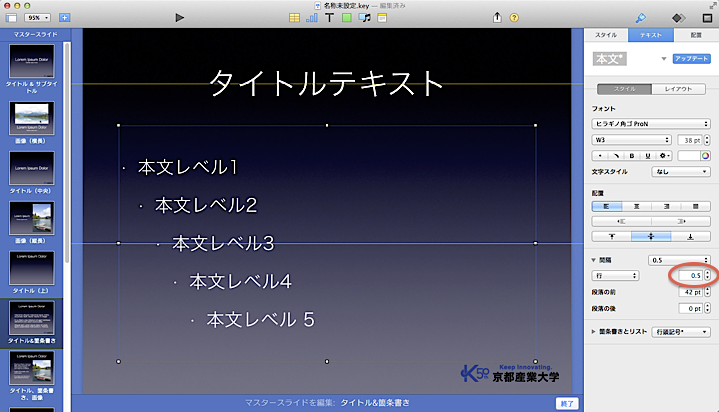Open the help tips question mark icon
Viewport: 719px width, 412px height.
(514, 18)
